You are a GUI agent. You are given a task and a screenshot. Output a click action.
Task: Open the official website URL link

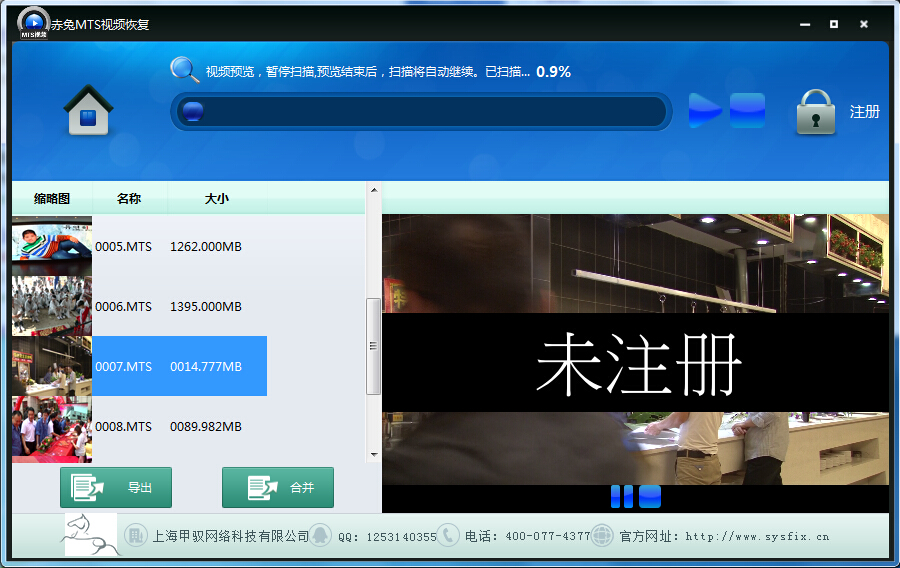[x=757, y=536]
